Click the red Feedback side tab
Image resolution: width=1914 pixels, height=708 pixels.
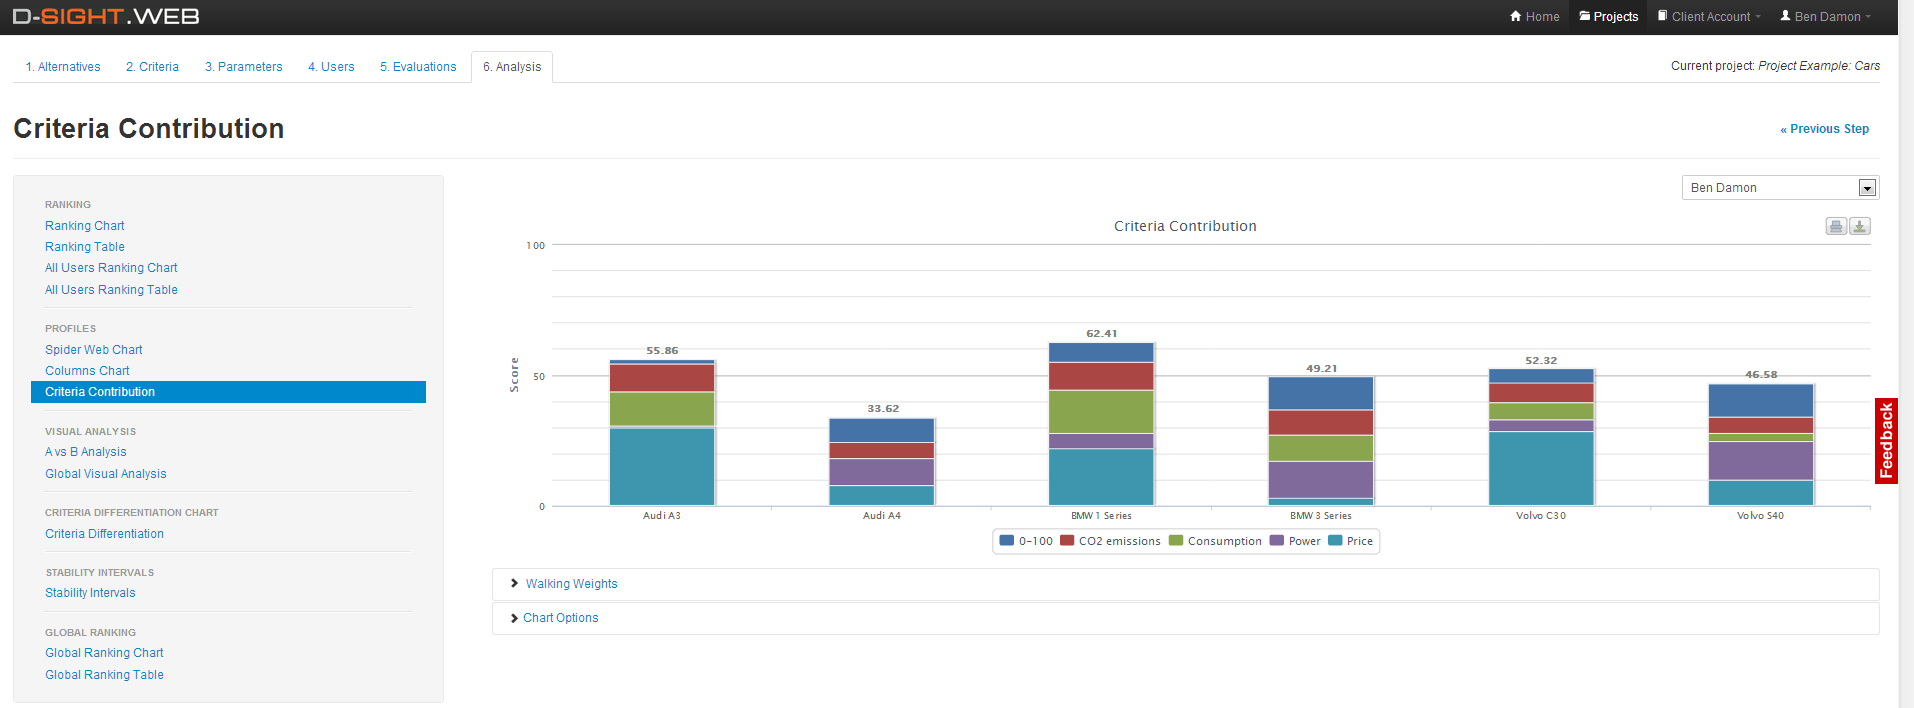click(1886, 441)
